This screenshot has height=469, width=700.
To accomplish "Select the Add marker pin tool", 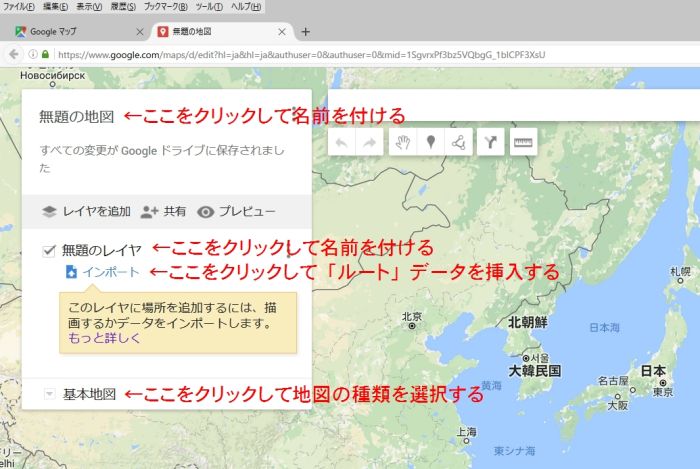I will tap(430, 142).
